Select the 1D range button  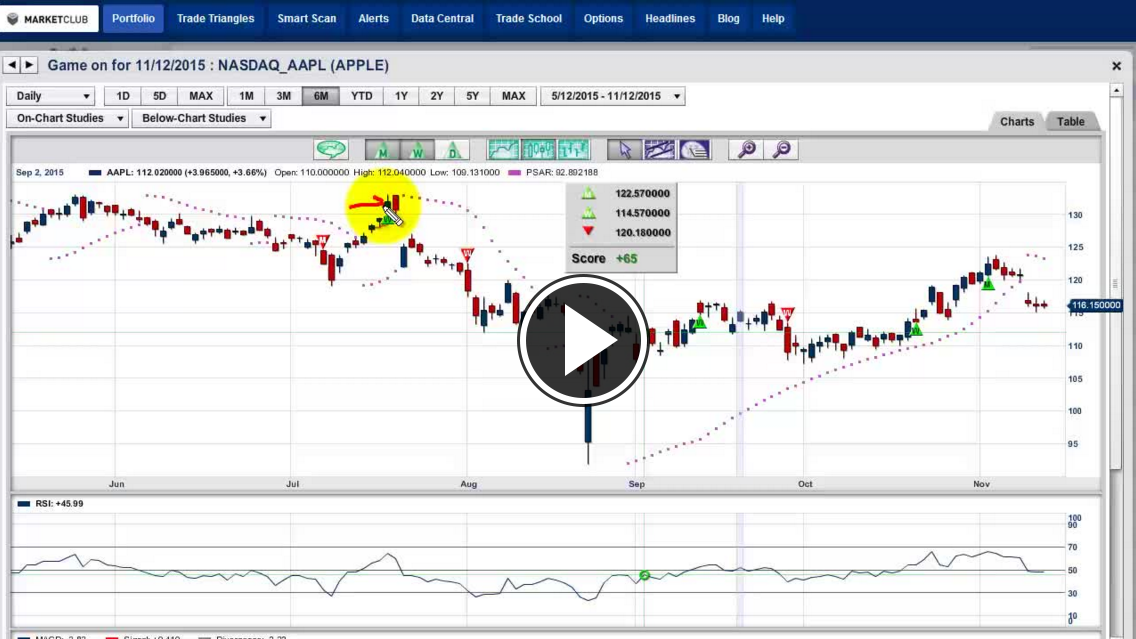122,96
